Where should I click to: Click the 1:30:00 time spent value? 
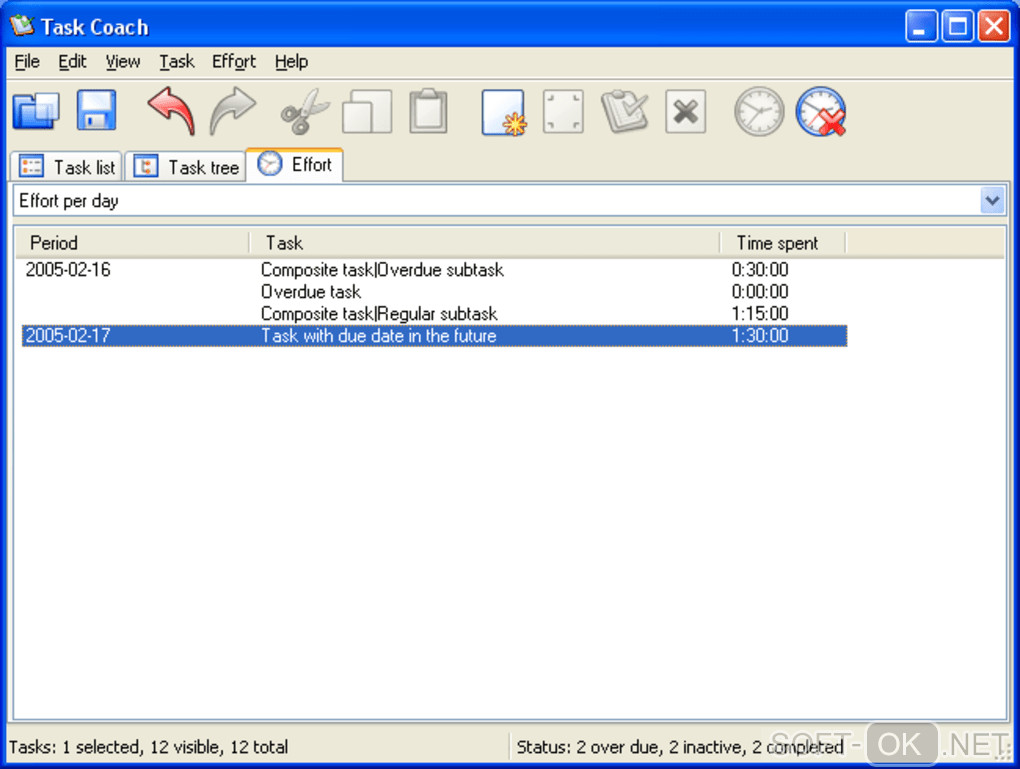[760, 336]
